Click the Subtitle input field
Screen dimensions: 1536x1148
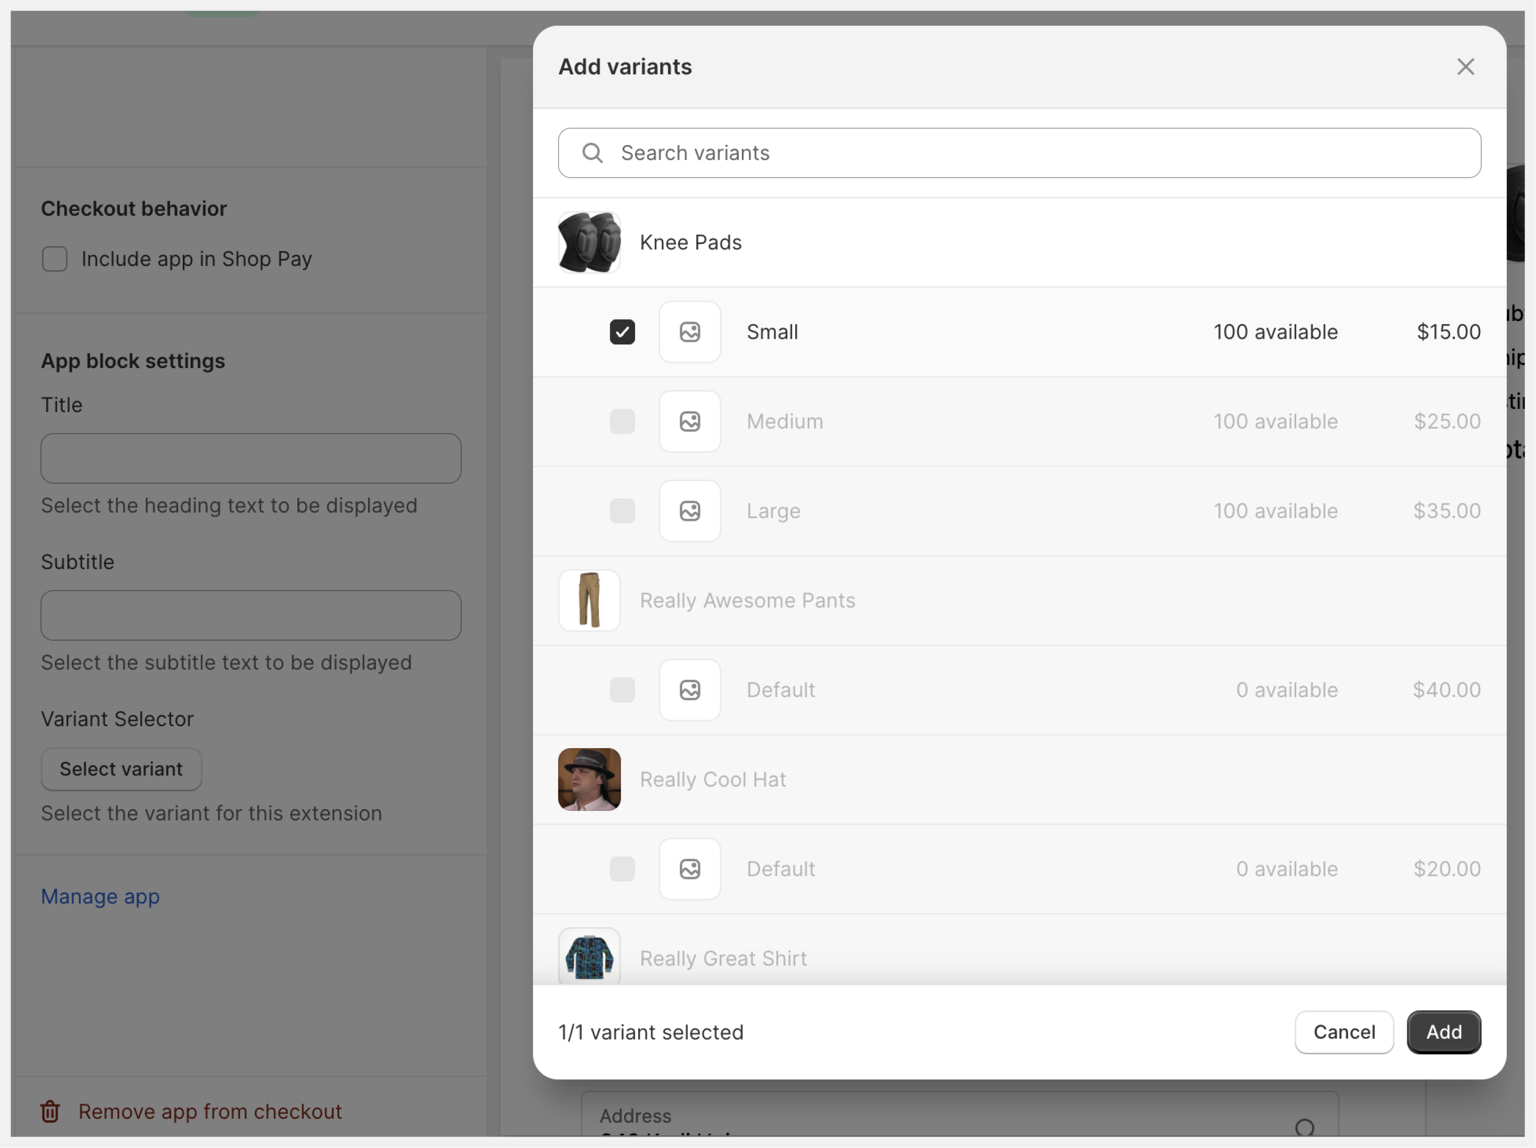251,615
